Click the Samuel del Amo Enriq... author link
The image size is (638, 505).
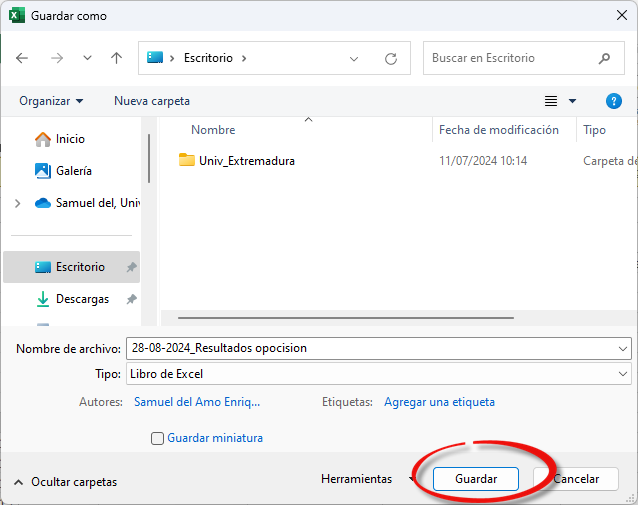click(x=197, y=402)
